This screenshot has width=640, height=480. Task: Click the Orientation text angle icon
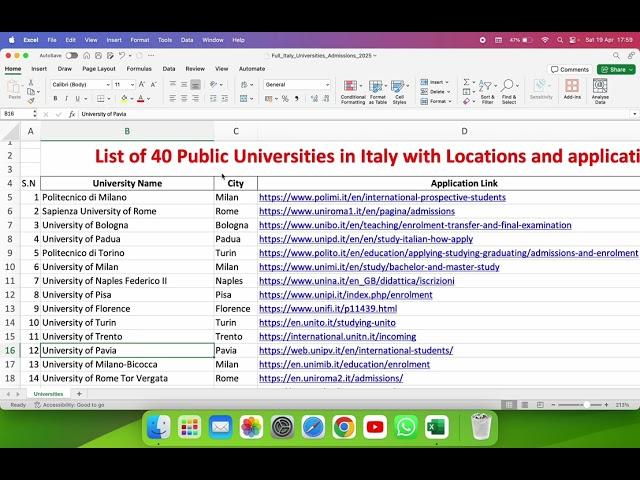pyautogui.click(x=213, y=84)
